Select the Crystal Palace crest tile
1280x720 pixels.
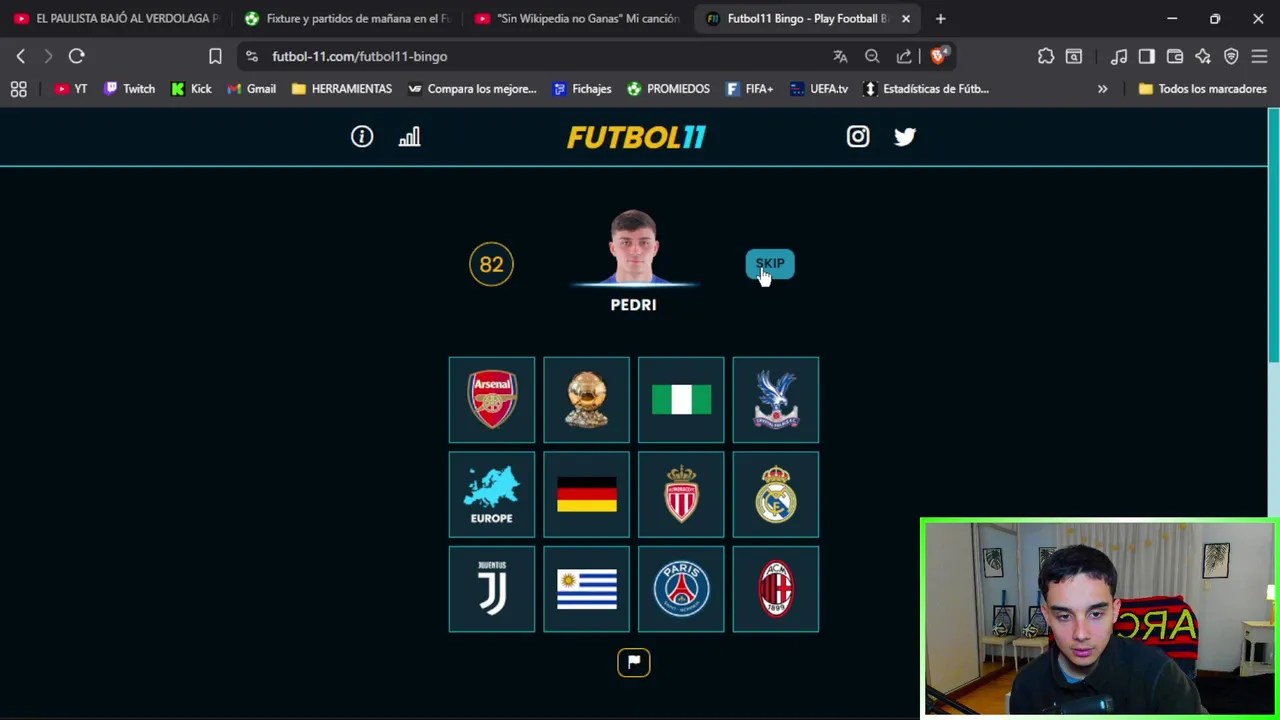776,400
